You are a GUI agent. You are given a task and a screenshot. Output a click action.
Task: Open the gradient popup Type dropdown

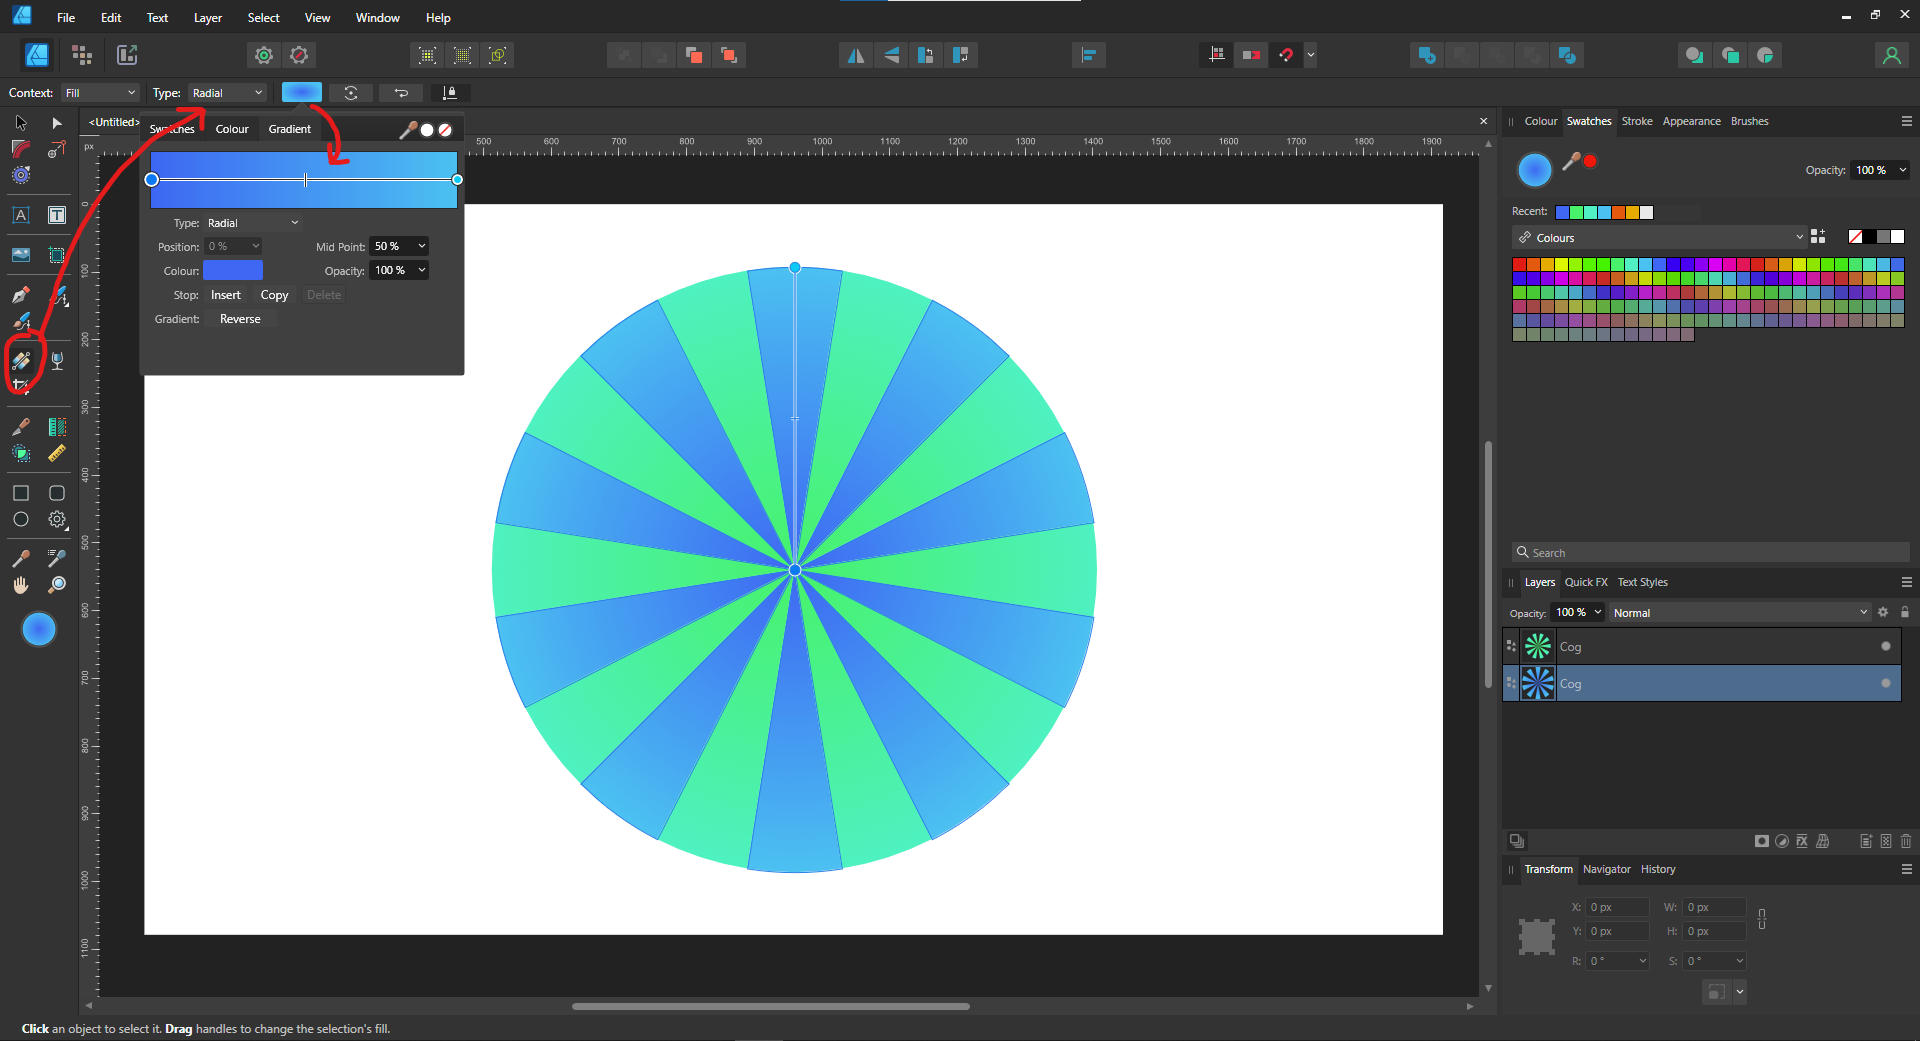pos(253,223)
